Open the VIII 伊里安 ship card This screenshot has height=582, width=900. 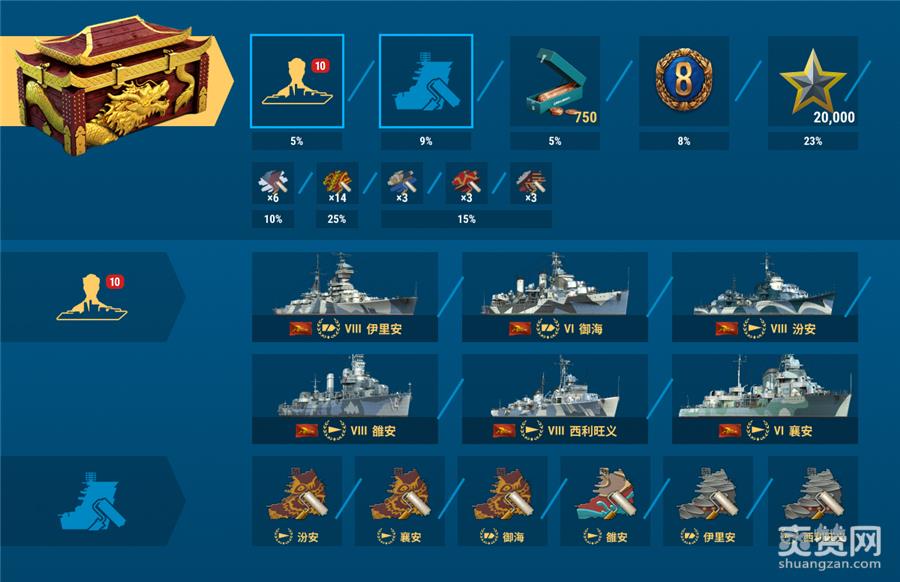click(344, 297)
